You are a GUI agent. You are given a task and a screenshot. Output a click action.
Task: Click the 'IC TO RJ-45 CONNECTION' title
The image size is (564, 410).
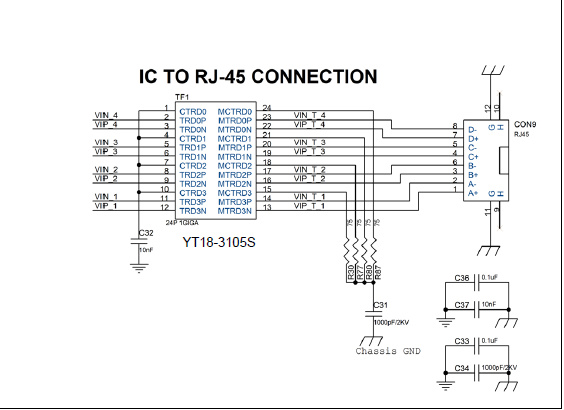[x=258, y=76]
